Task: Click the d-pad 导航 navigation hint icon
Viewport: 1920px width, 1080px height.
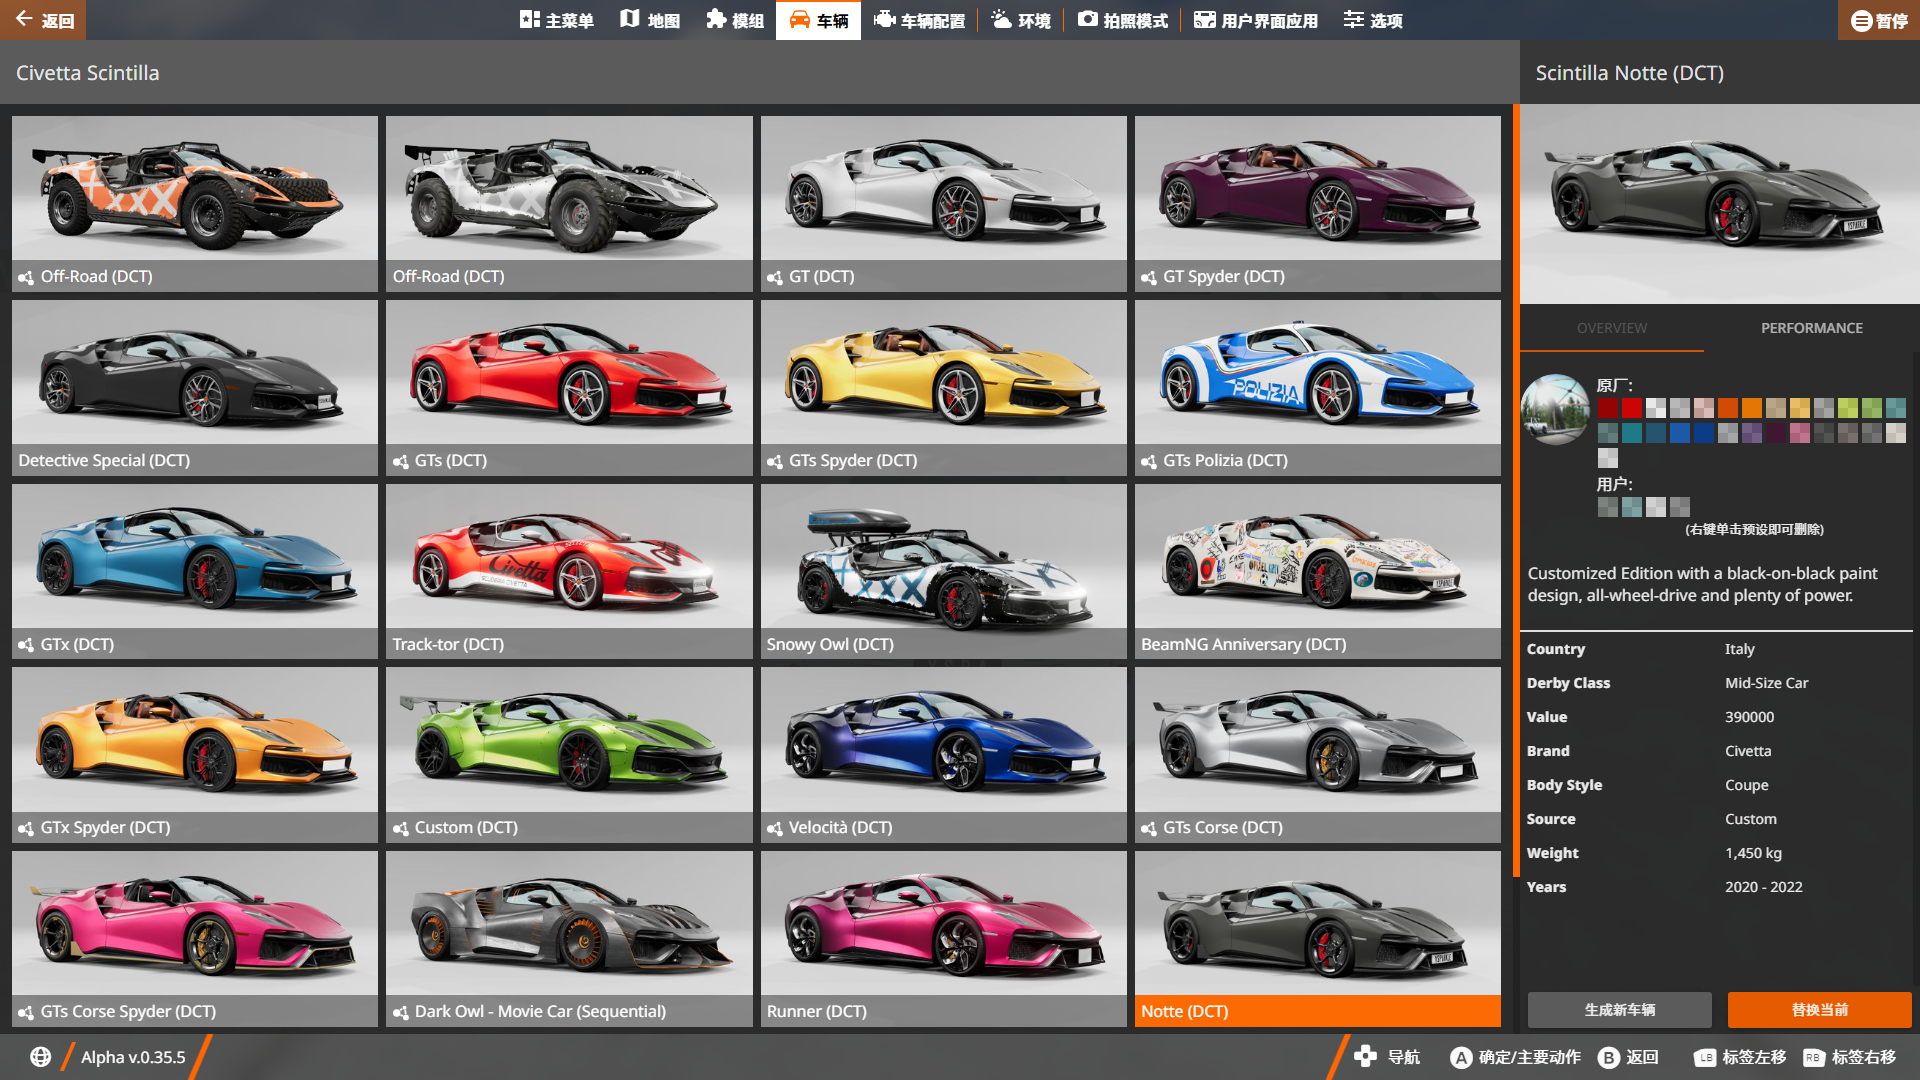Action: pos(1365,1057)
